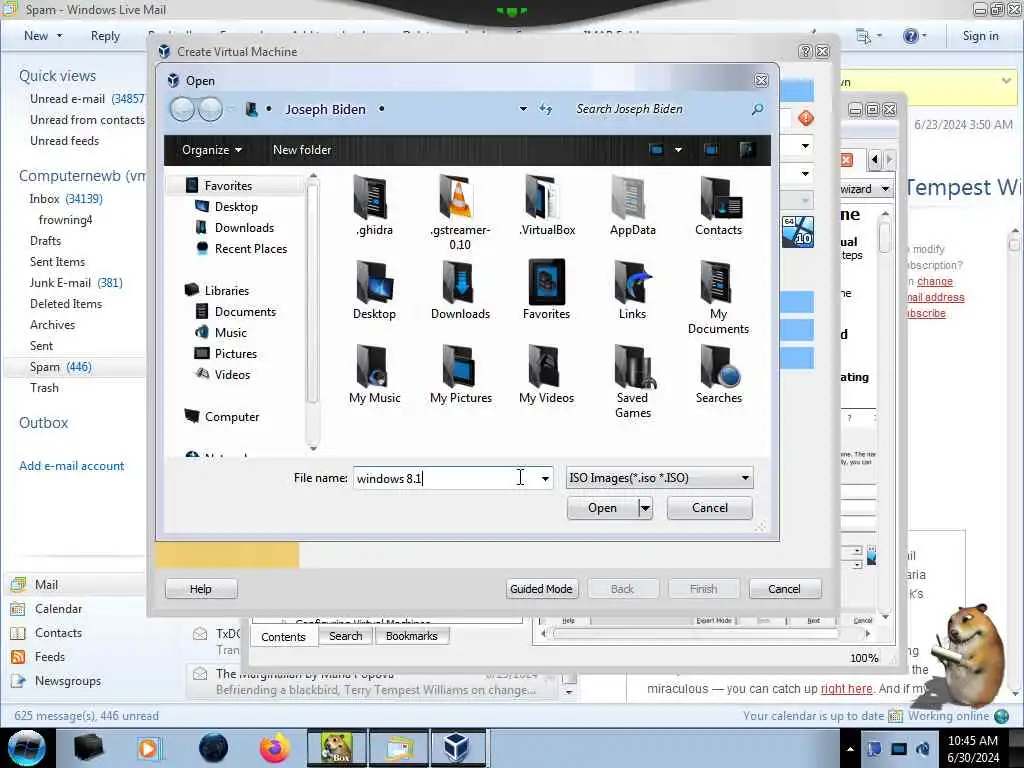The image size is (1024, 768).
Task: Expand the File name dropdown arrow
Action: (545, 479)
